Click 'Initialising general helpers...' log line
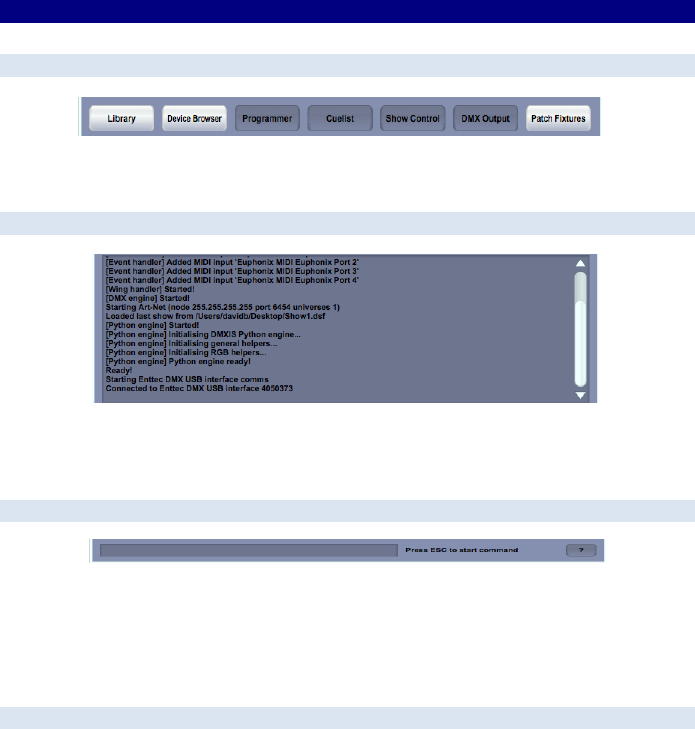This screenshot has width=695, height=729. pyautogui.click(x=191, y=343)
